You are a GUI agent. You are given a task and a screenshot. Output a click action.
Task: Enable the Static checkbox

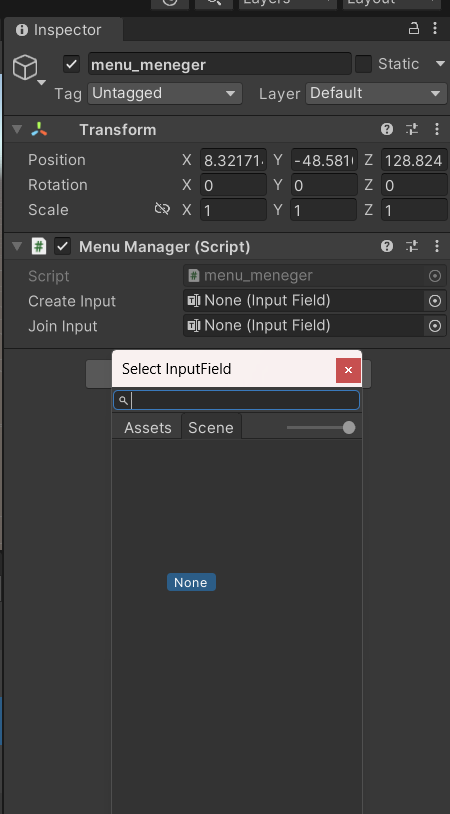tap(363, 64)
